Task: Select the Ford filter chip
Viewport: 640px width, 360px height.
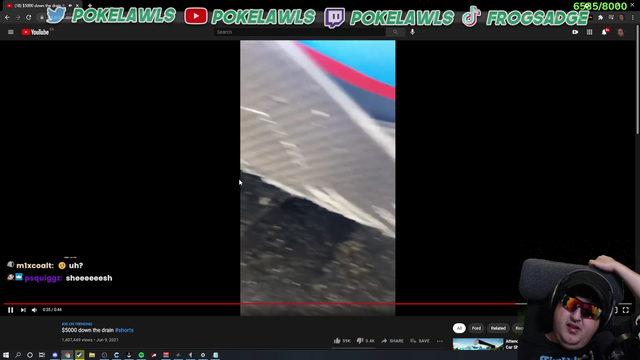Action: click(x=476, y=328)
